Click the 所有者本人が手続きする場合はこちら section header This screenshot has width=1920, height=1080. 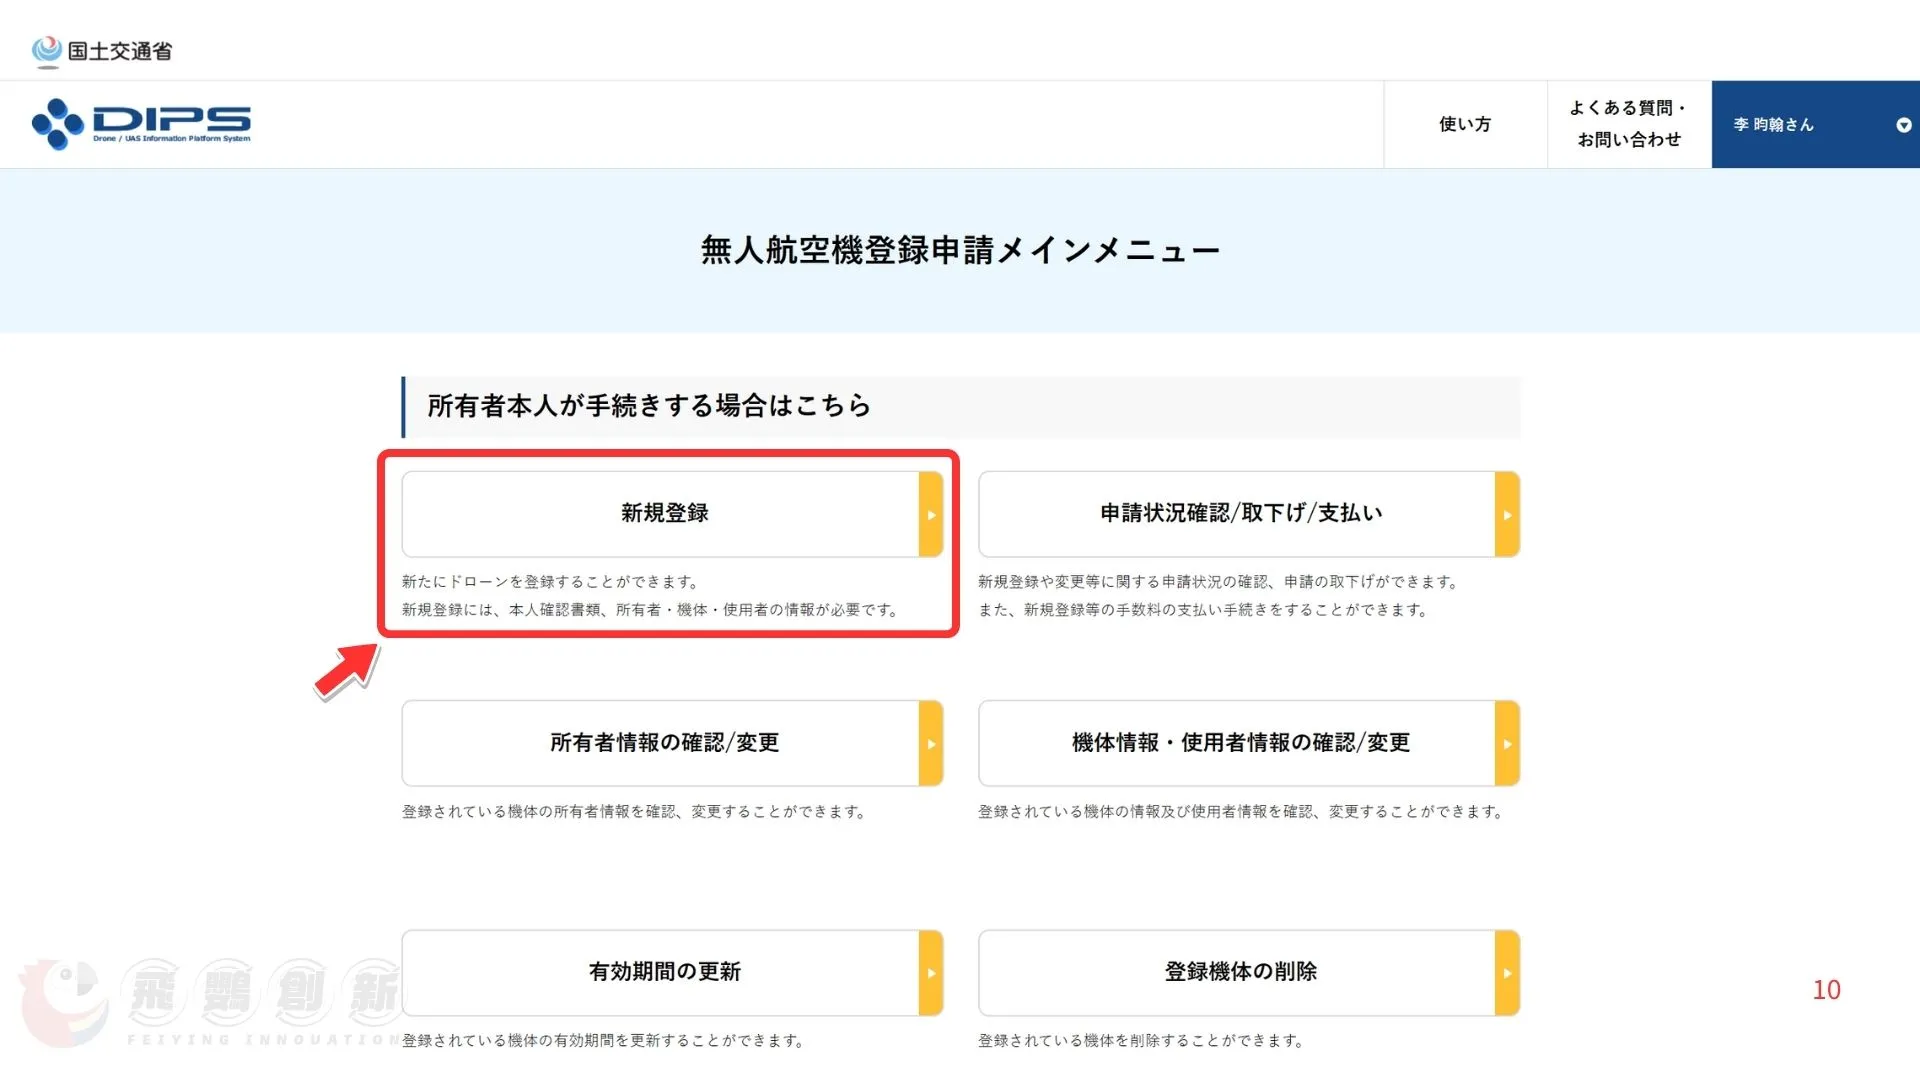[649, 406]
